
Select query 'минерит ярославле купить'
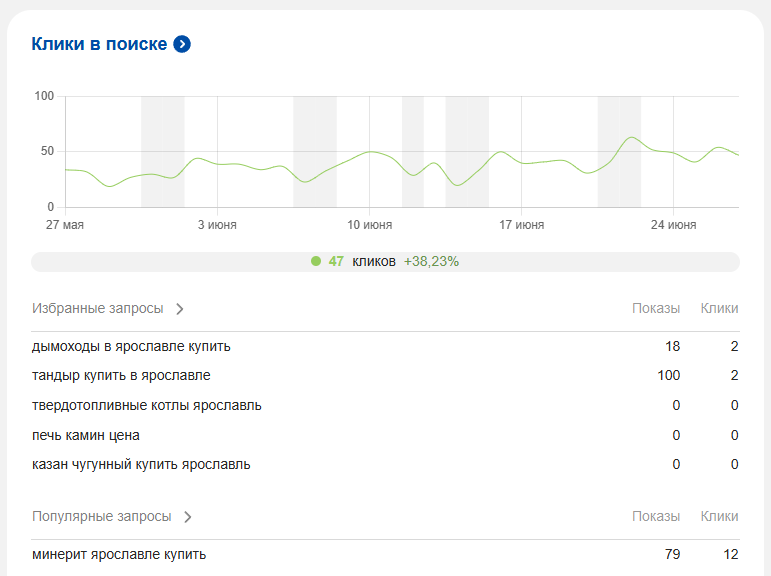[x=119, y=554]
